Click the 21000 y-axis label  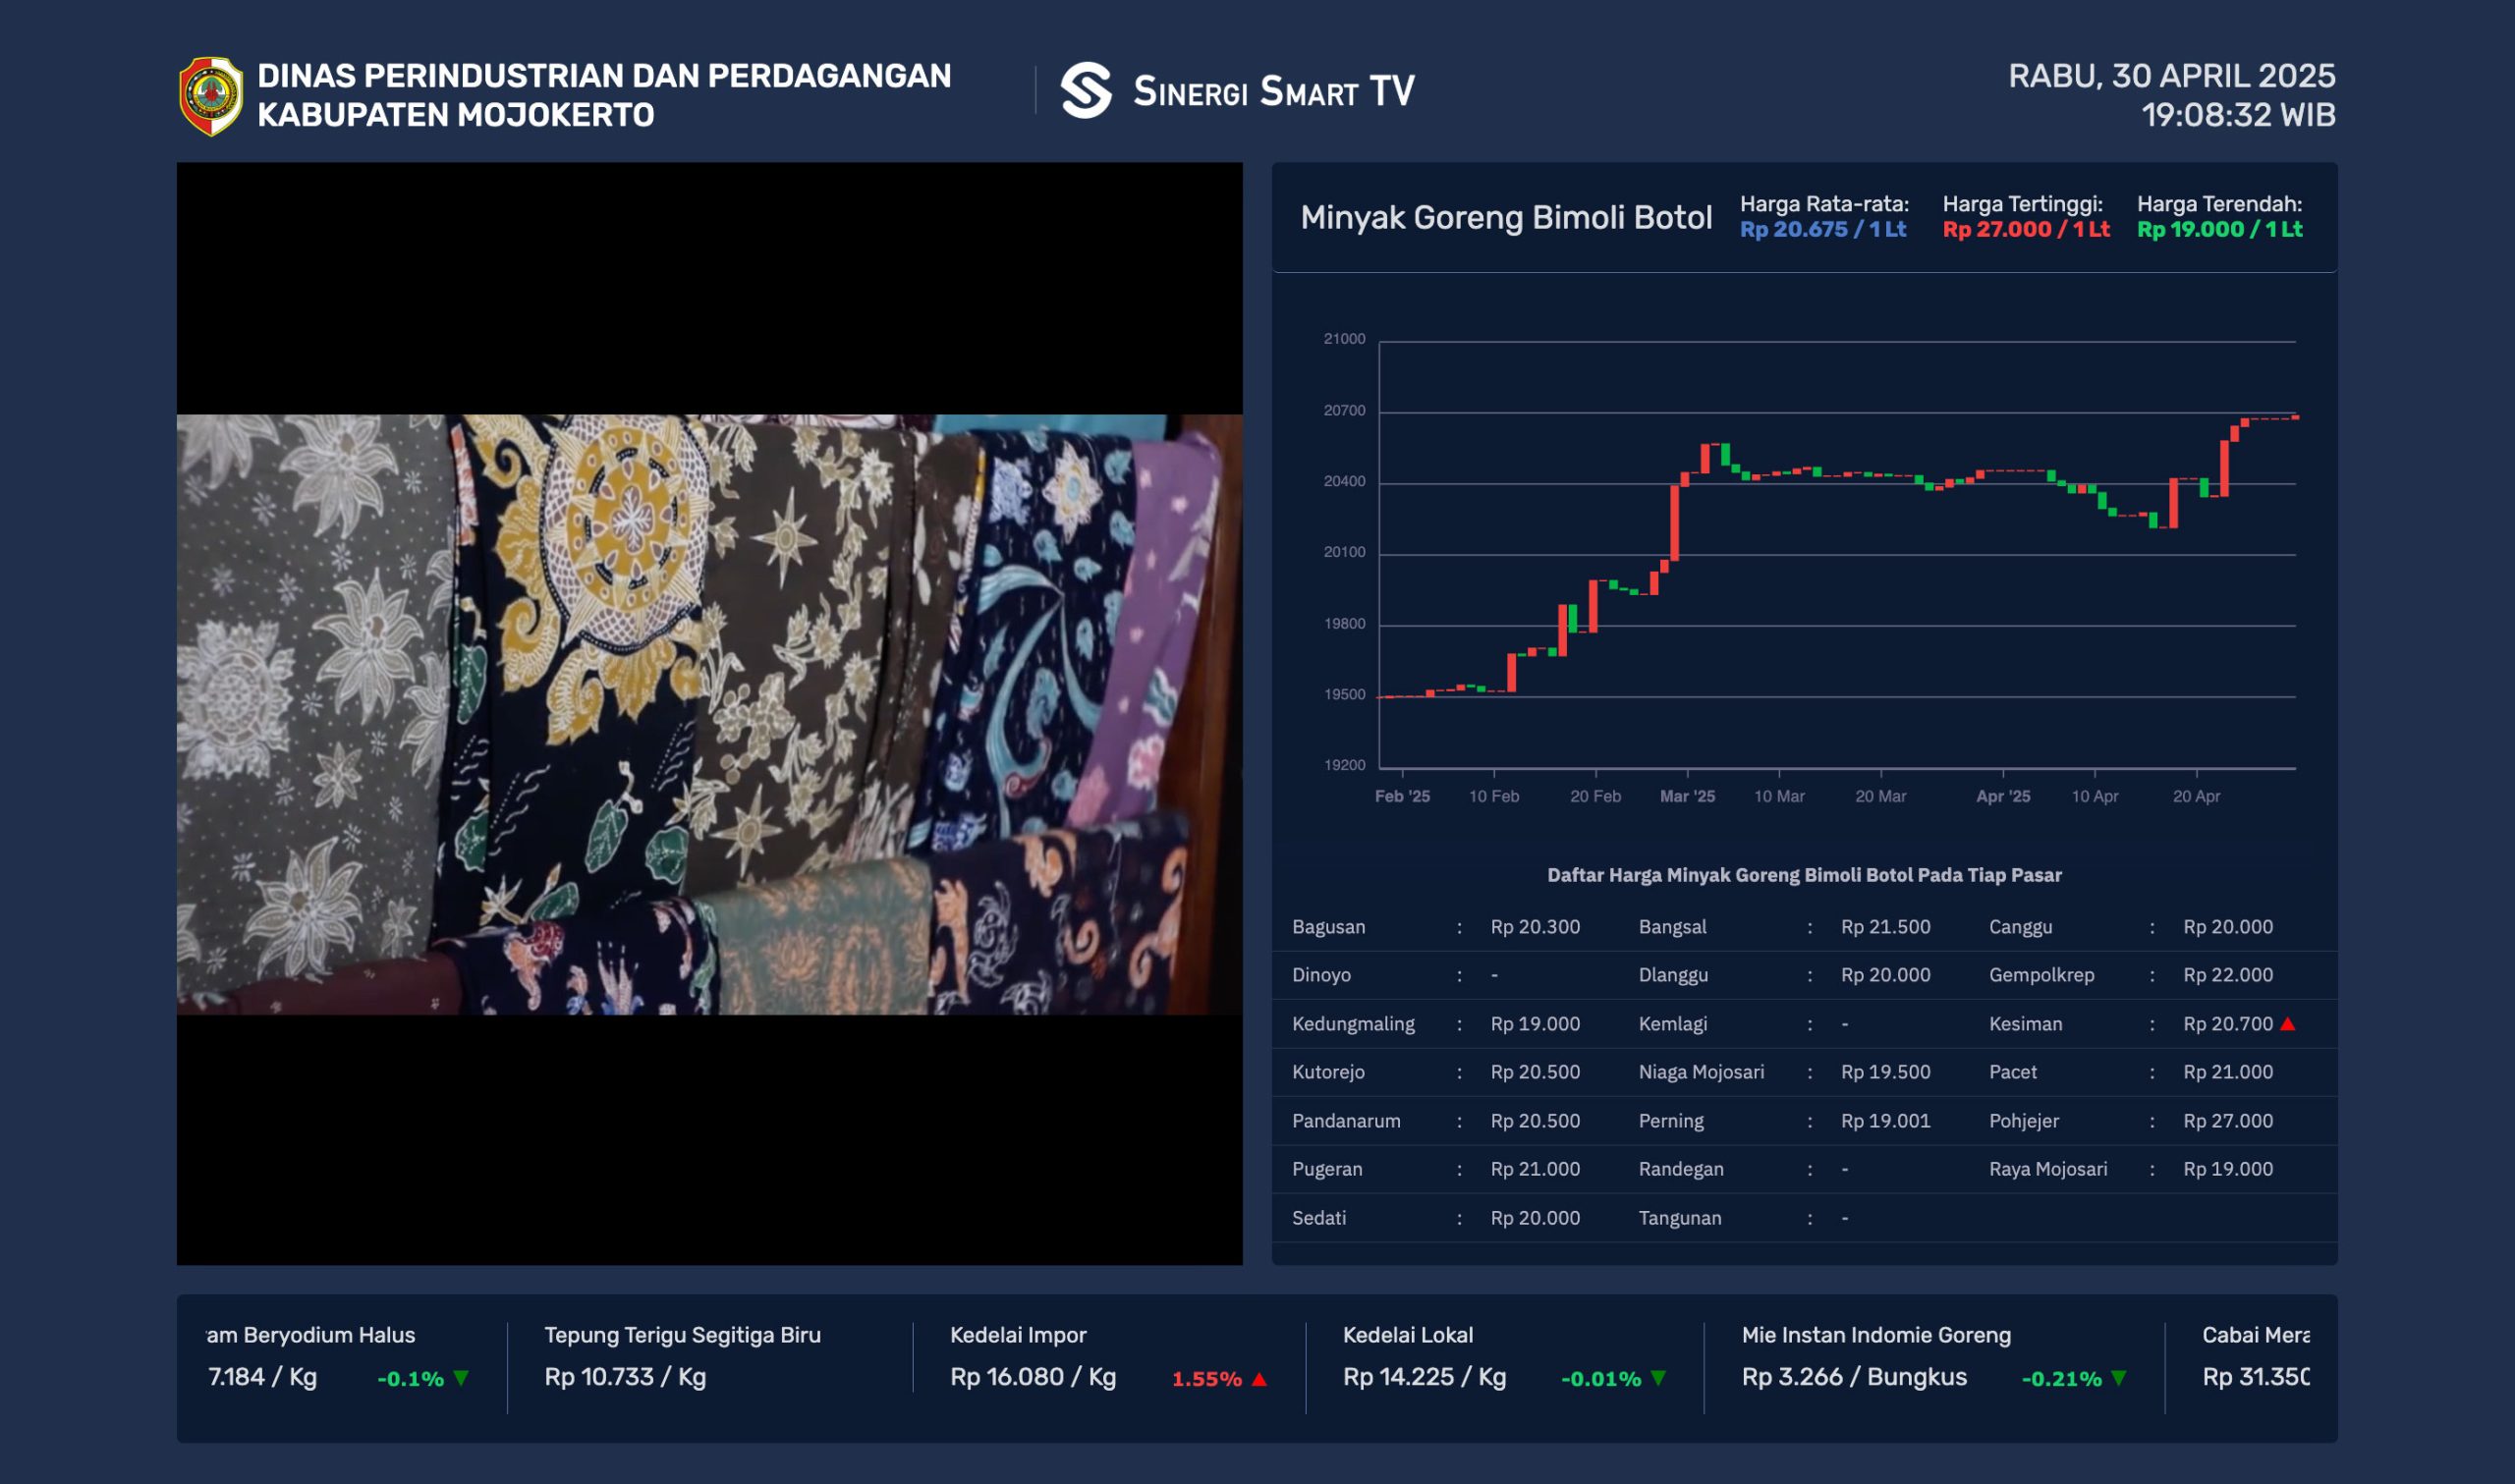[x=1344, y=339]
